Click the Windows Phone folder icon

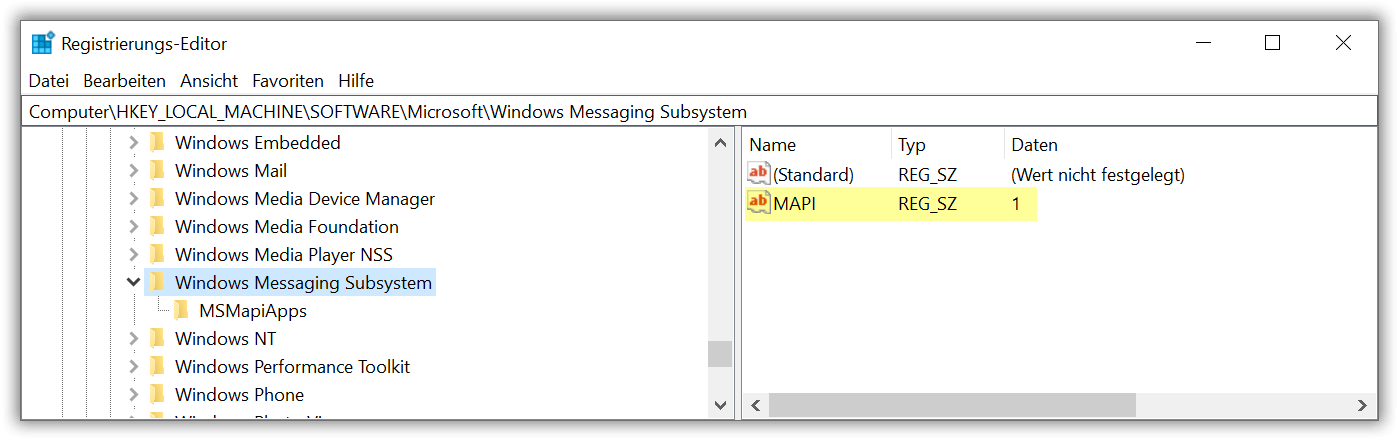click(x=157, y=394)
